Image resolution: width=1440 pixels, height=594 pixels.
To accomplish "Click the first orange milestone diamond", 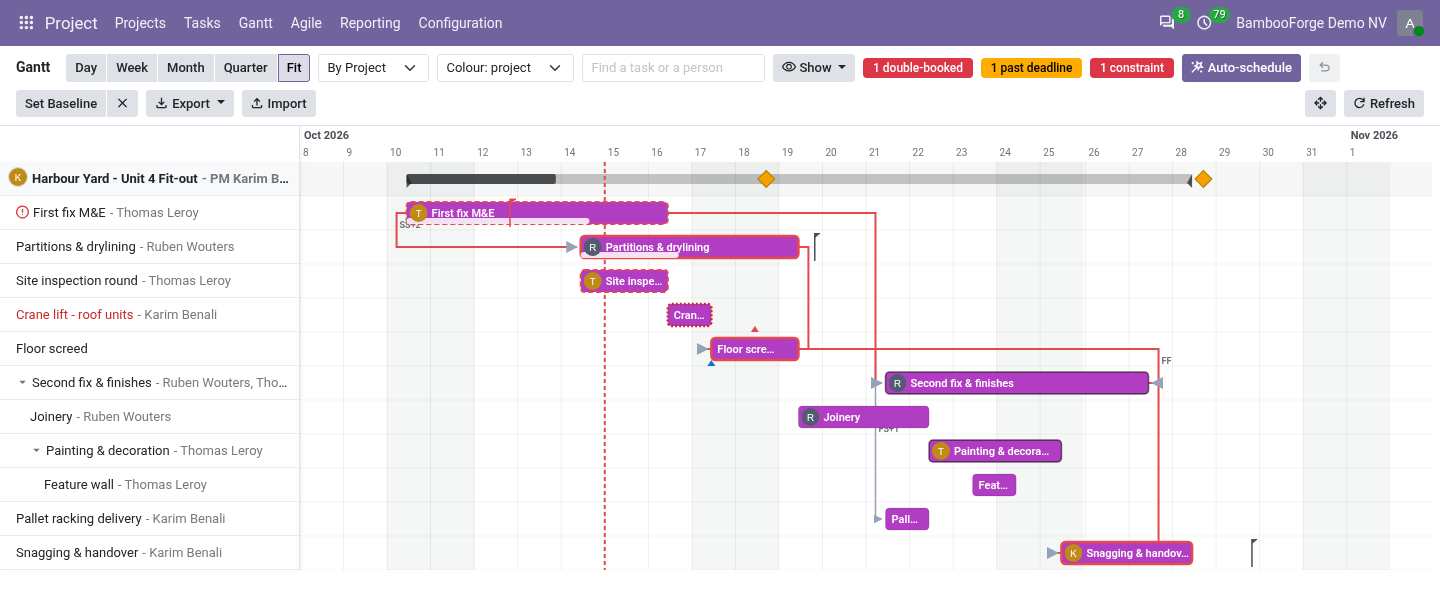I will pyautogui.click(x=766, y=179).
